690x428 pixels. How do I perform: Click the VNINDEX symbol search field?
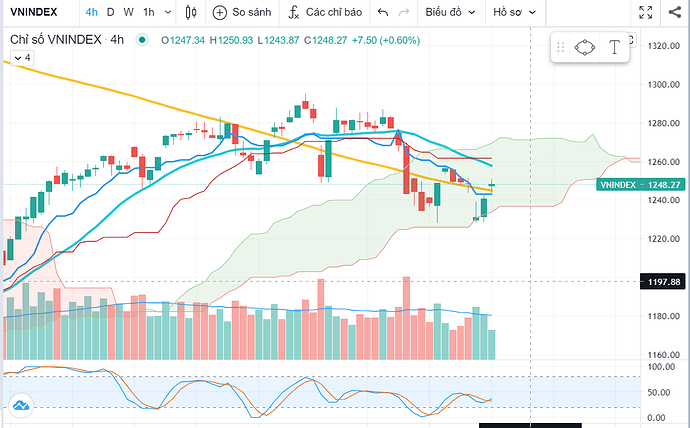[x=36, y=13]
